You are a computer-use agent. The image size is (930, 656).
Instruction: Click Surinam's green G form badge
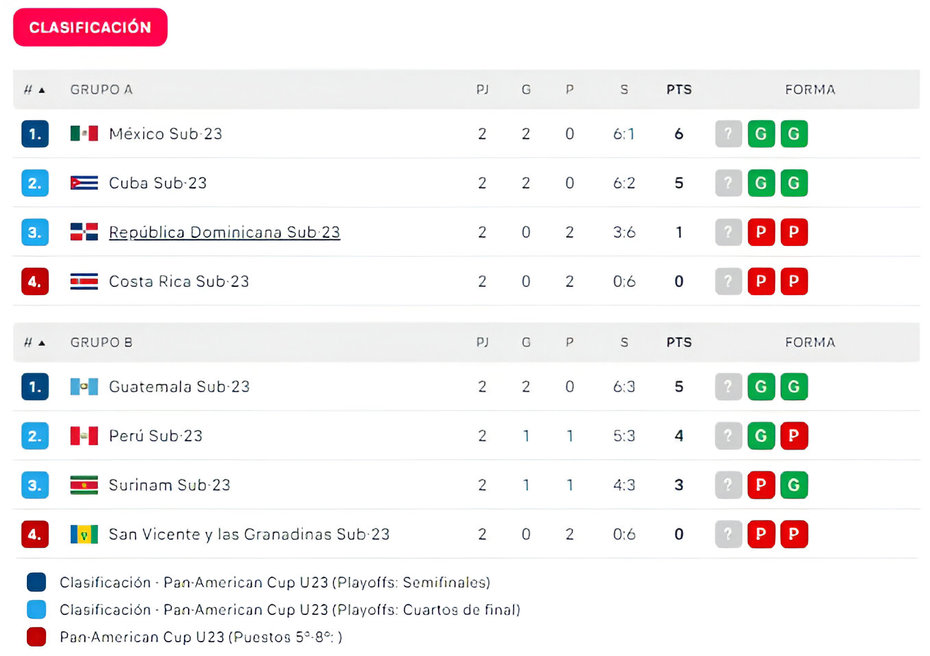coord(794,485)
